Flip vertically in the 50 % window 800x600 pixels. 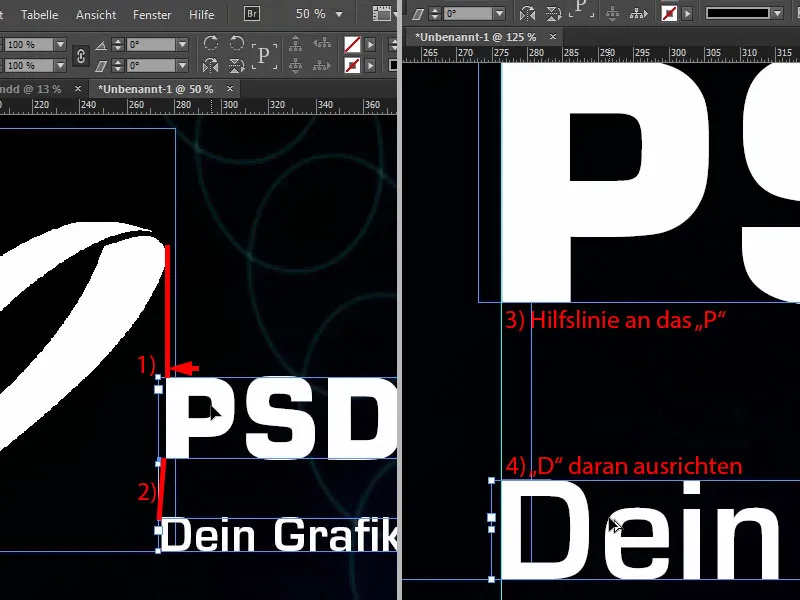(236, 66)
